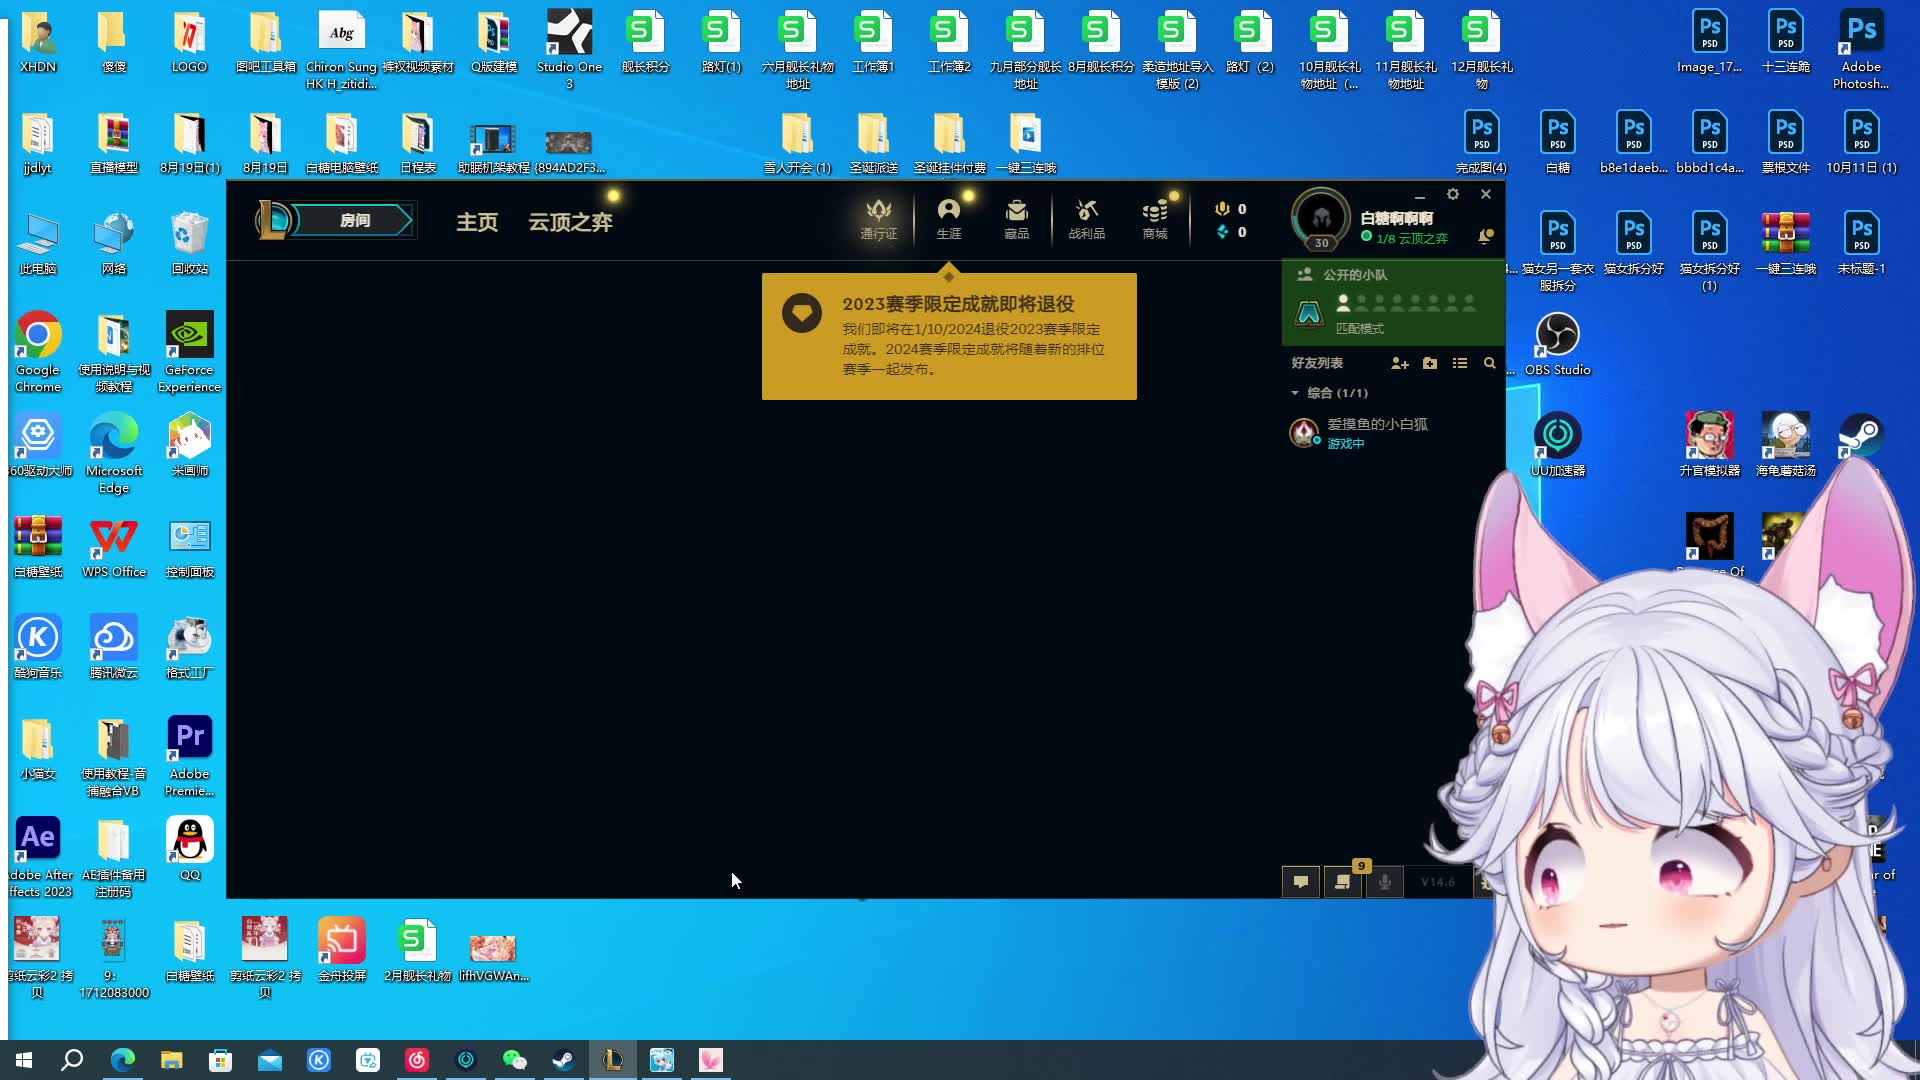
Task: Open the 商城 store icon
Action: pos(1155,219)
